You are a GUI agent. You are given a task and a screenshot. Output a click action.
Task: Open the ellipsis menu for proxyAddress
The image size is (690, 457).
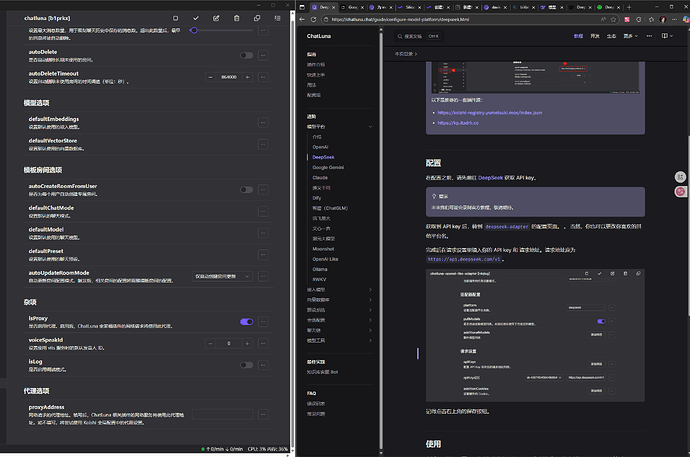263,414
